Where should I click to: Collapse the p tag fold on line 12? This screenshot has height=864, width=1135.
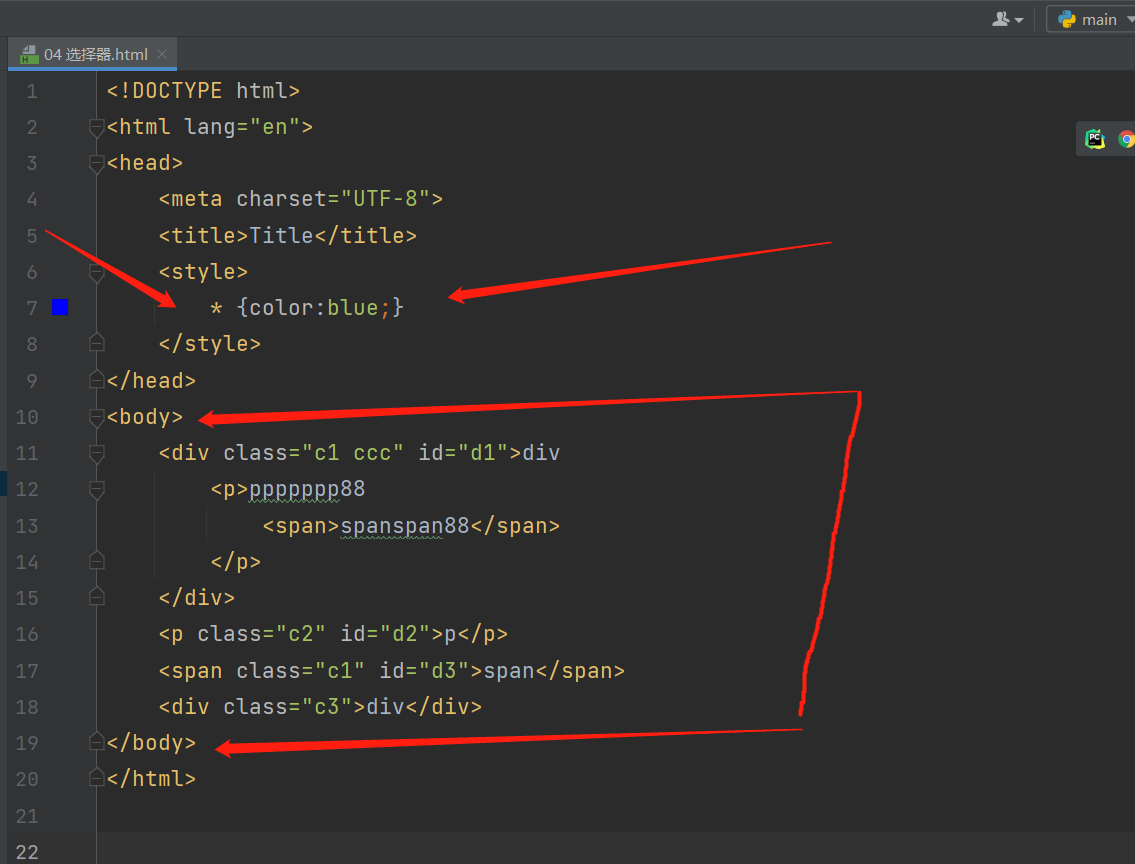coord(96,489)
